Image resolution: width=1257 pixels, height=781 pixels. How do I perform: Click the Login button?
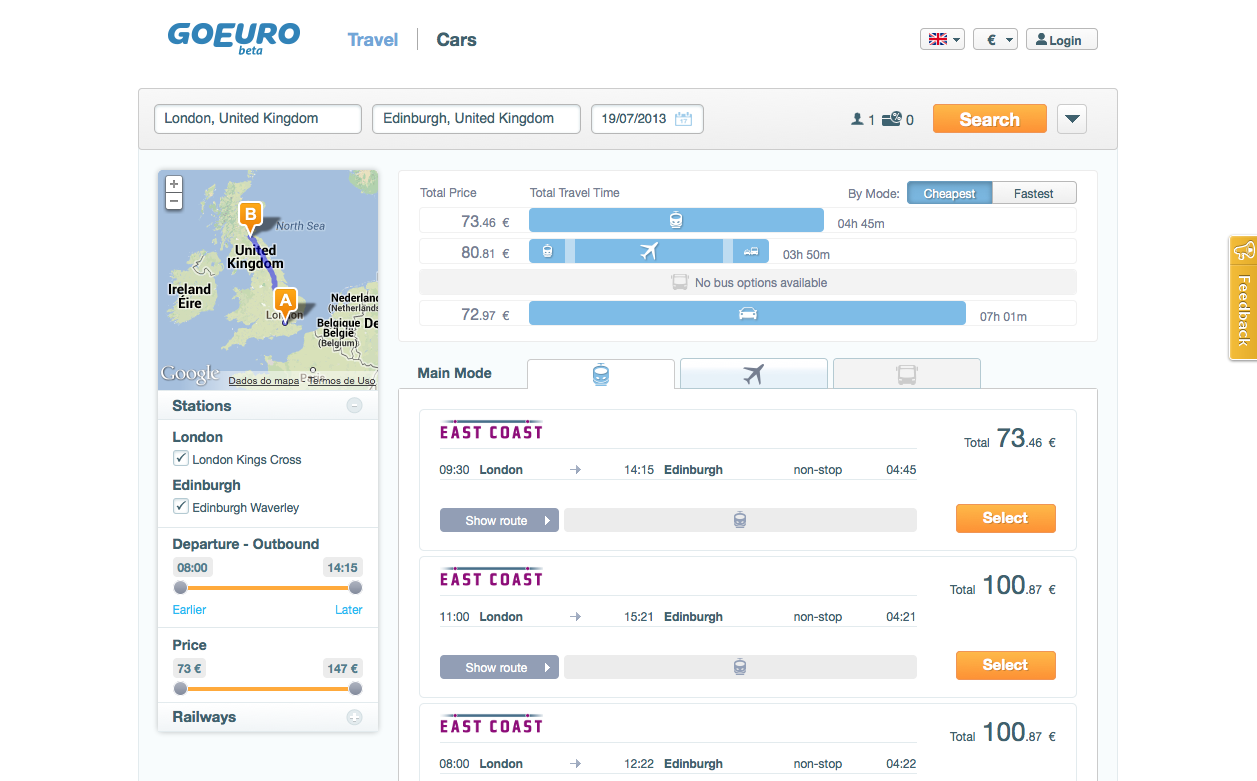click(1062, 39)
